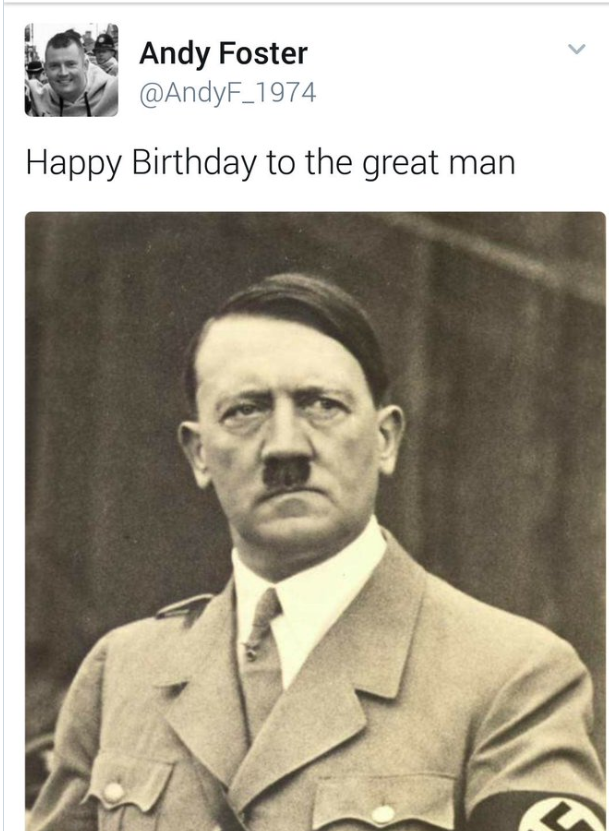
Task: Click the word 'Birthday' in the tweet
Action: (193, 163)
